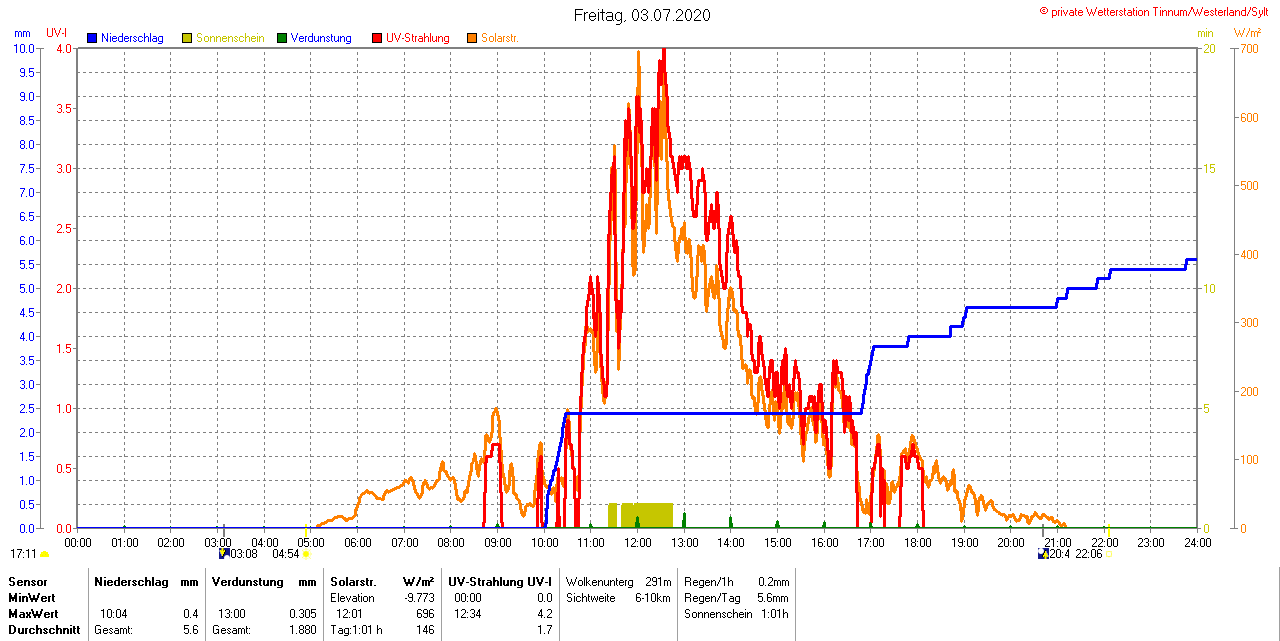Click the MaxWert row header
Viewport: 1280px width, 641px height.
(x=35, y=613)
